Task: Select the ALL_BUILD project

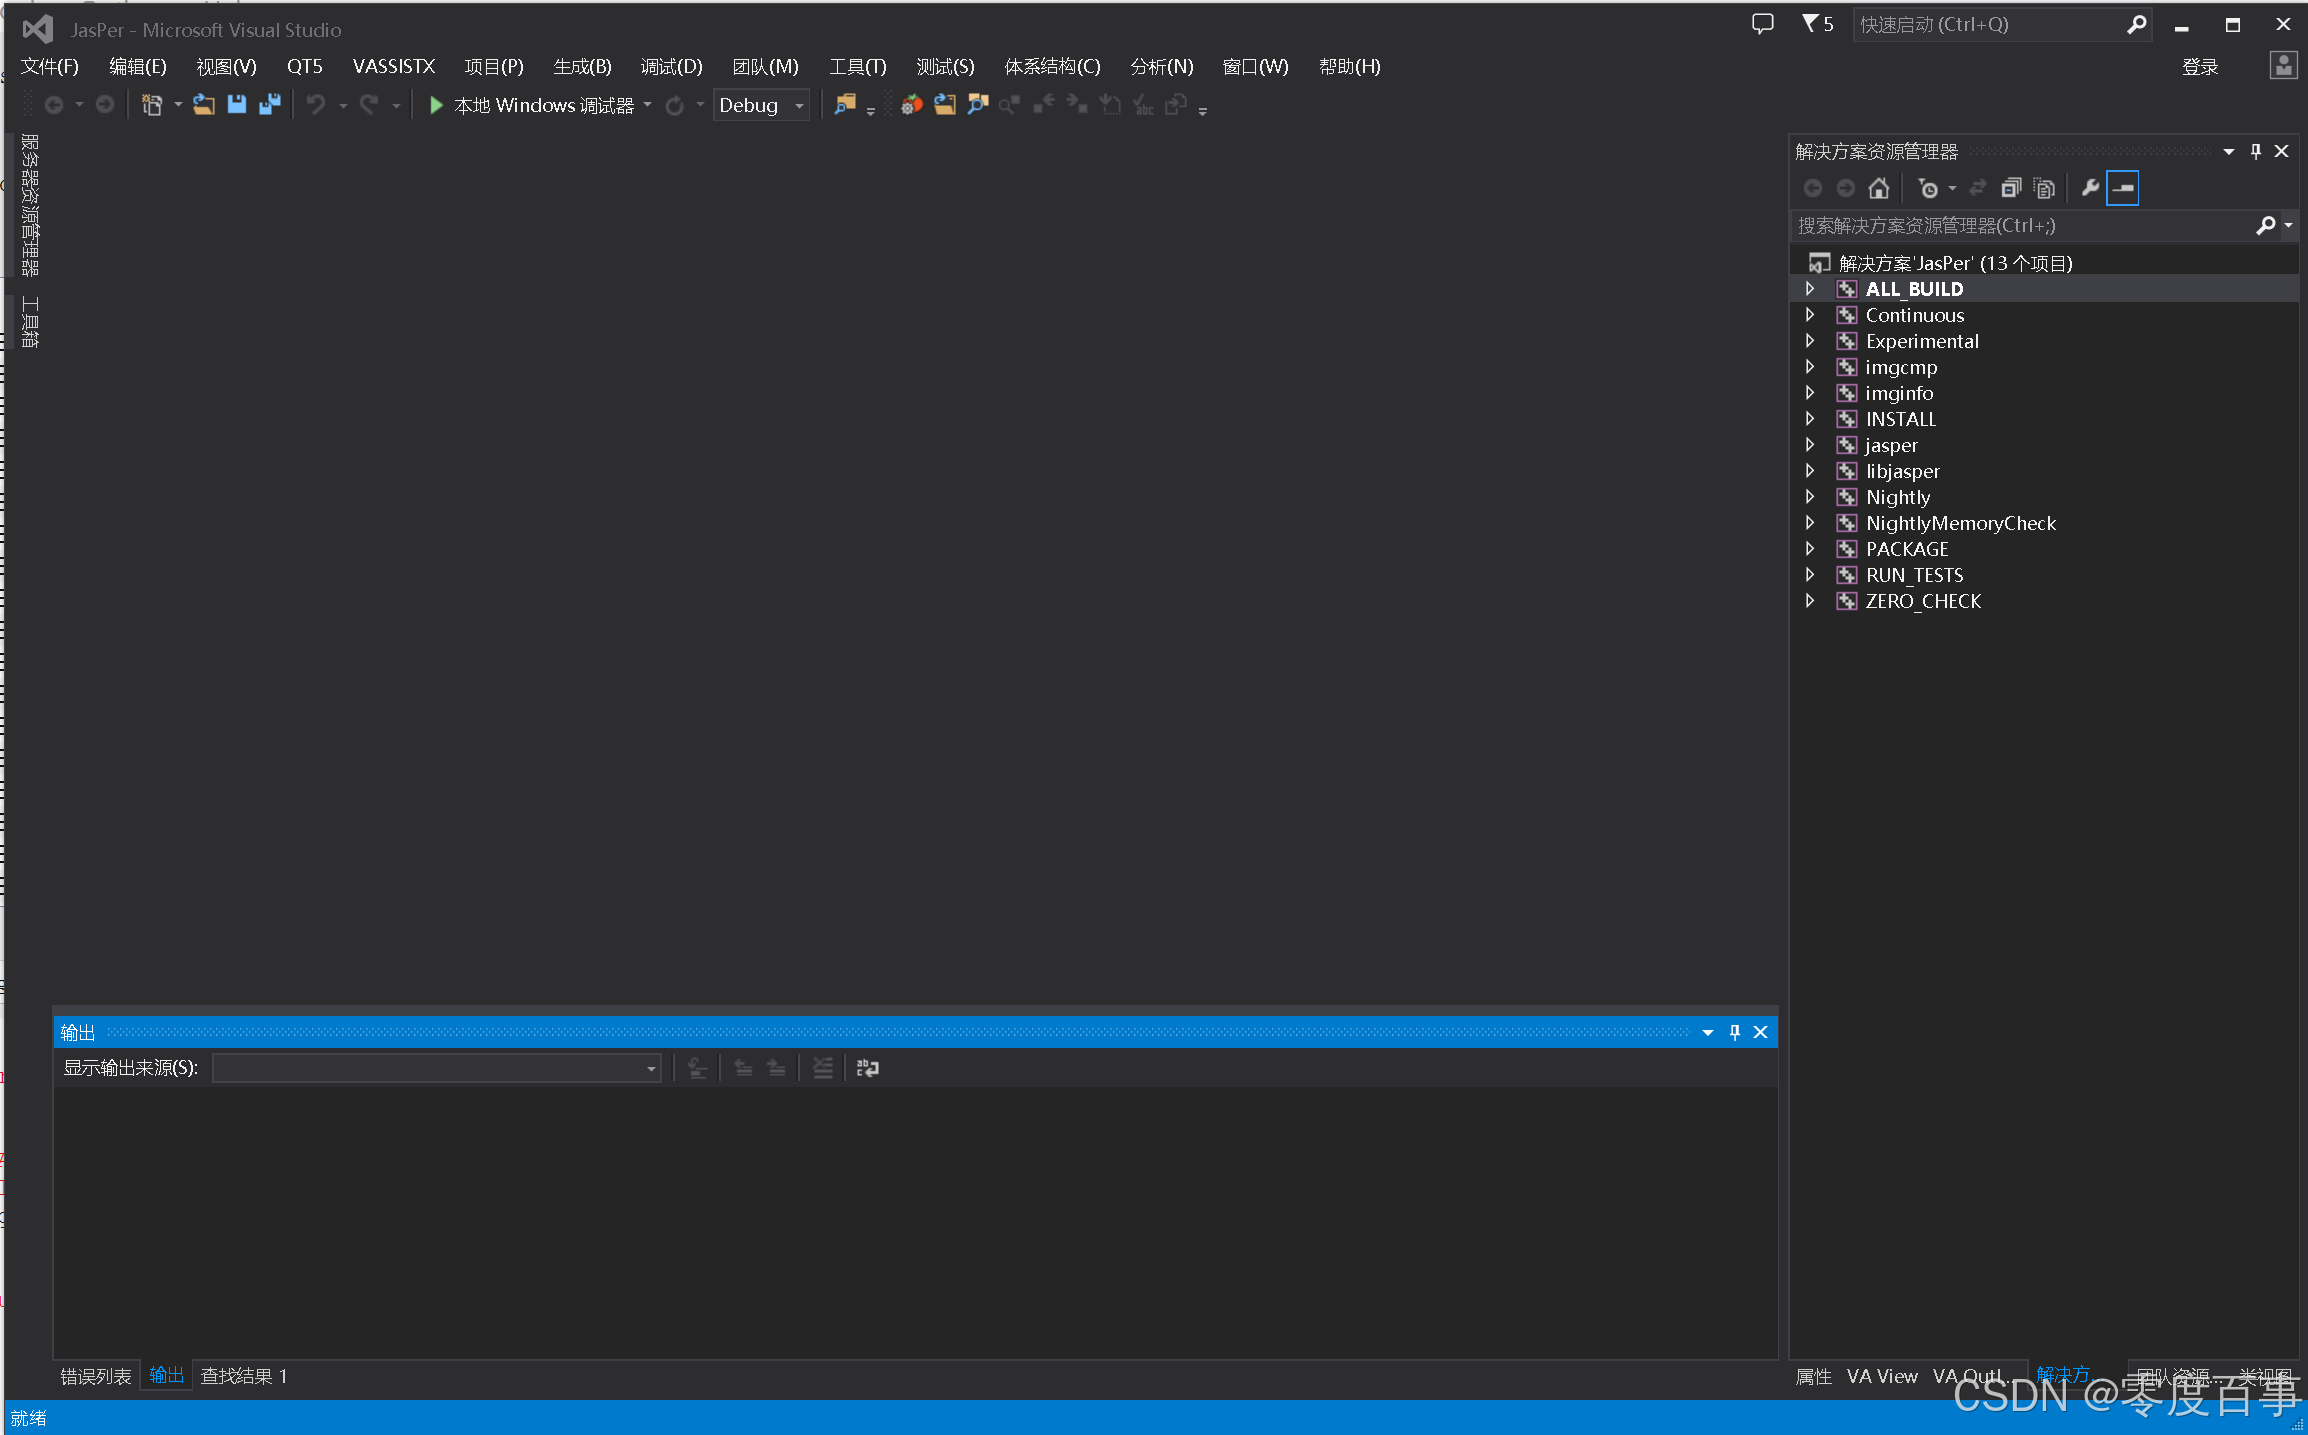Action: click(x=1914, y=289)
